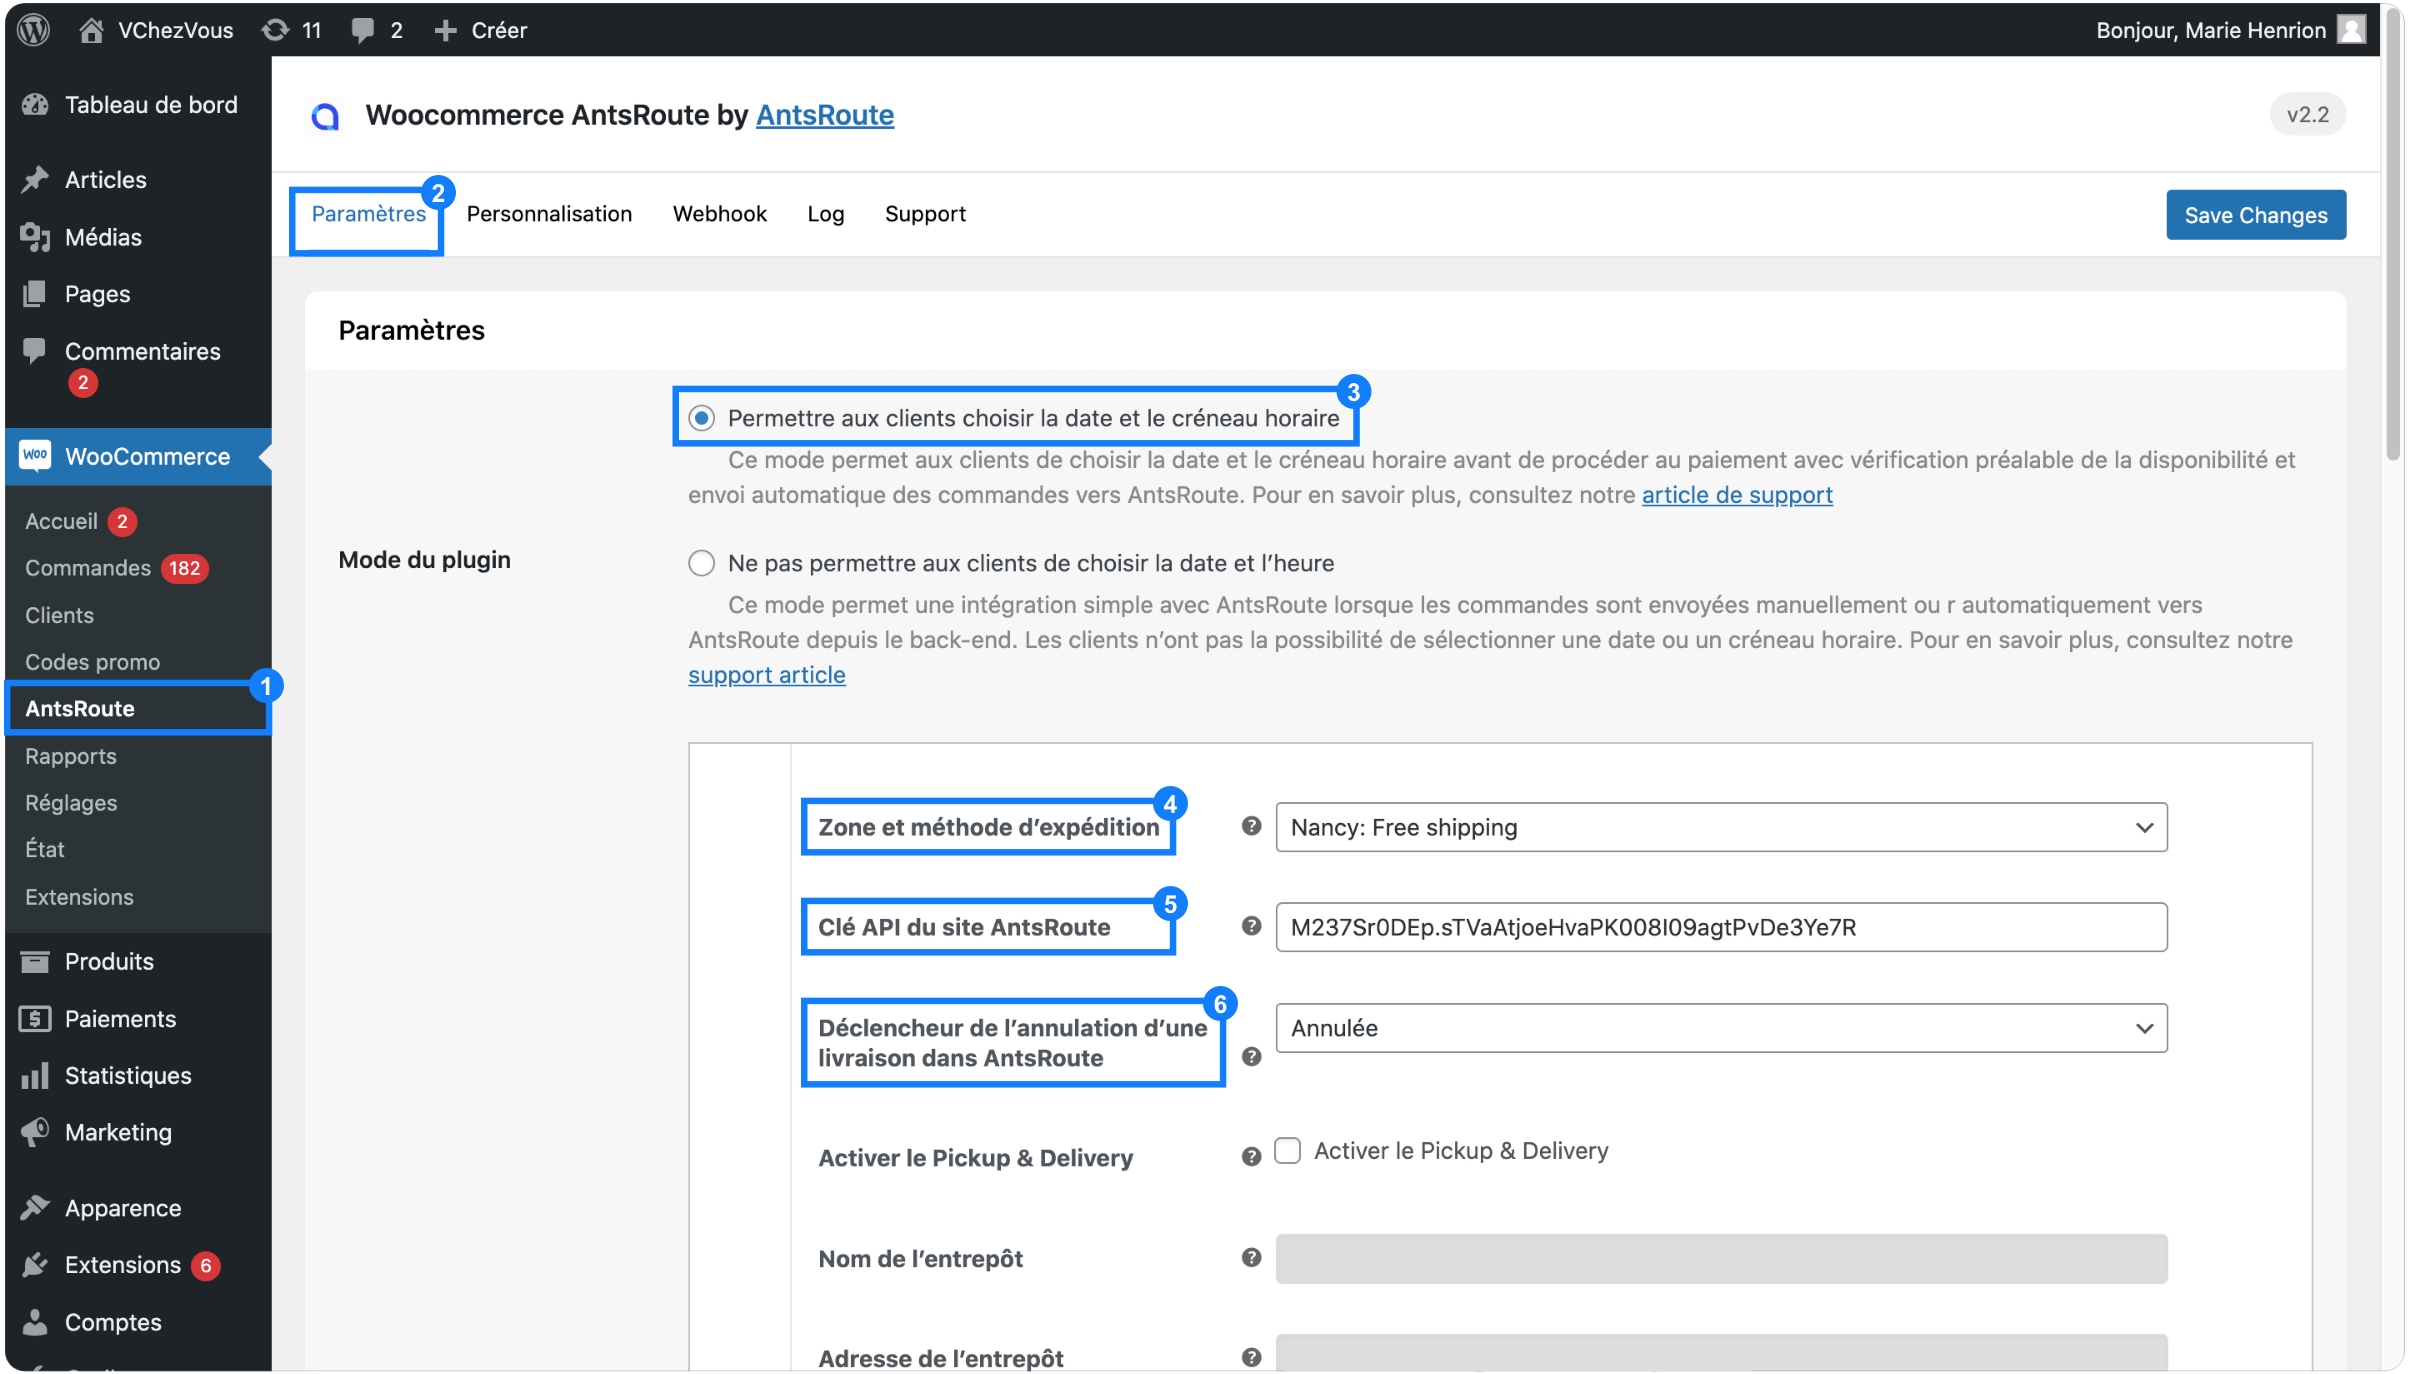Open the article de support link
The width and height of the screenshot is (2409, 1374).
[x=1737, y=495]
